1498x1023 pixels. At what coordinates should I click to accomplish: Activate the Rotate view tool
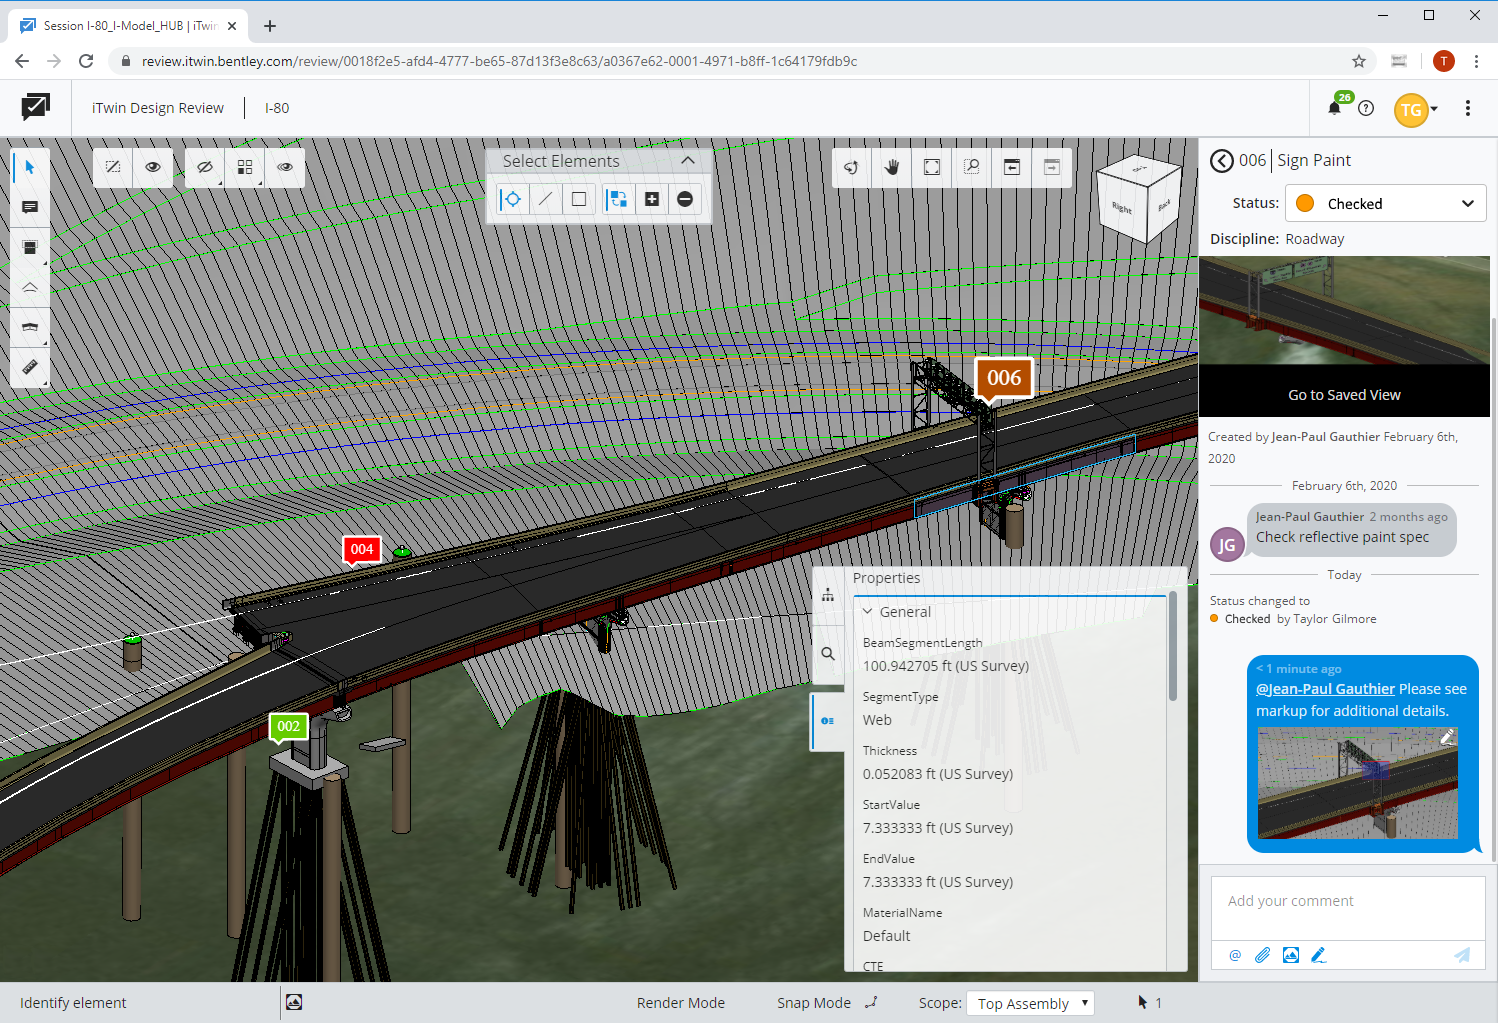(851, 167)
